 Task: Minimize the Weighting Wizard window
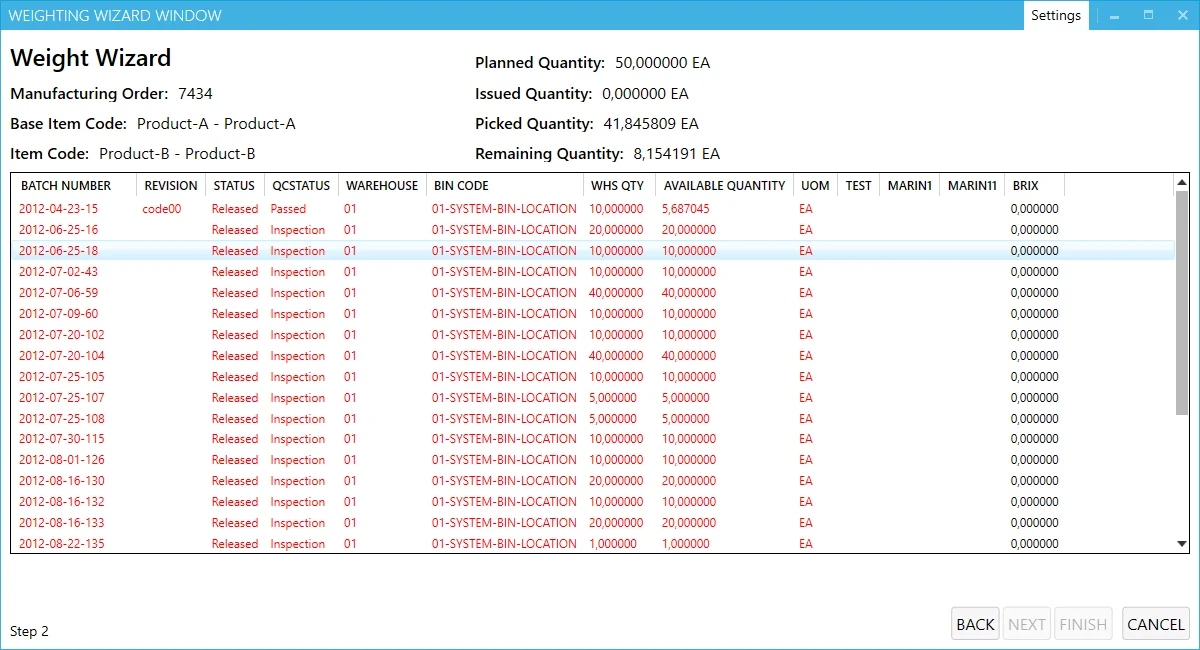1114,15
